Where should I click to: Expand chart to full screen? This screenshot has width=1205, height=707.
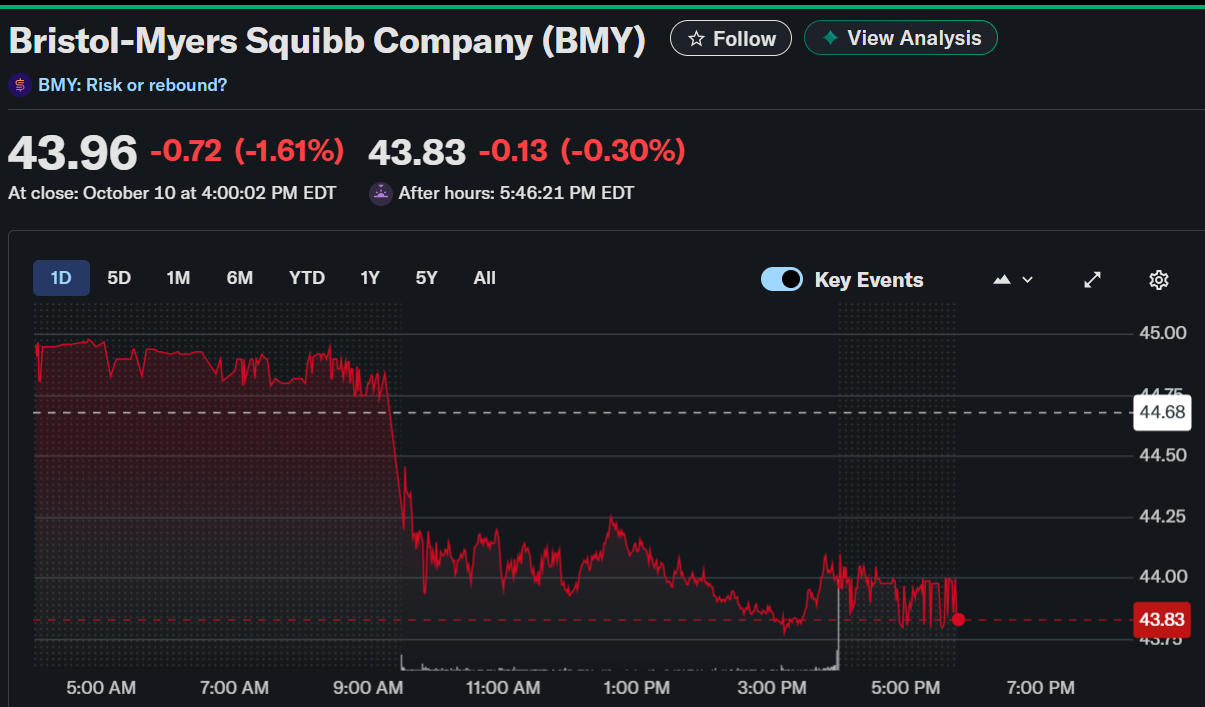tap(1093, 280)
